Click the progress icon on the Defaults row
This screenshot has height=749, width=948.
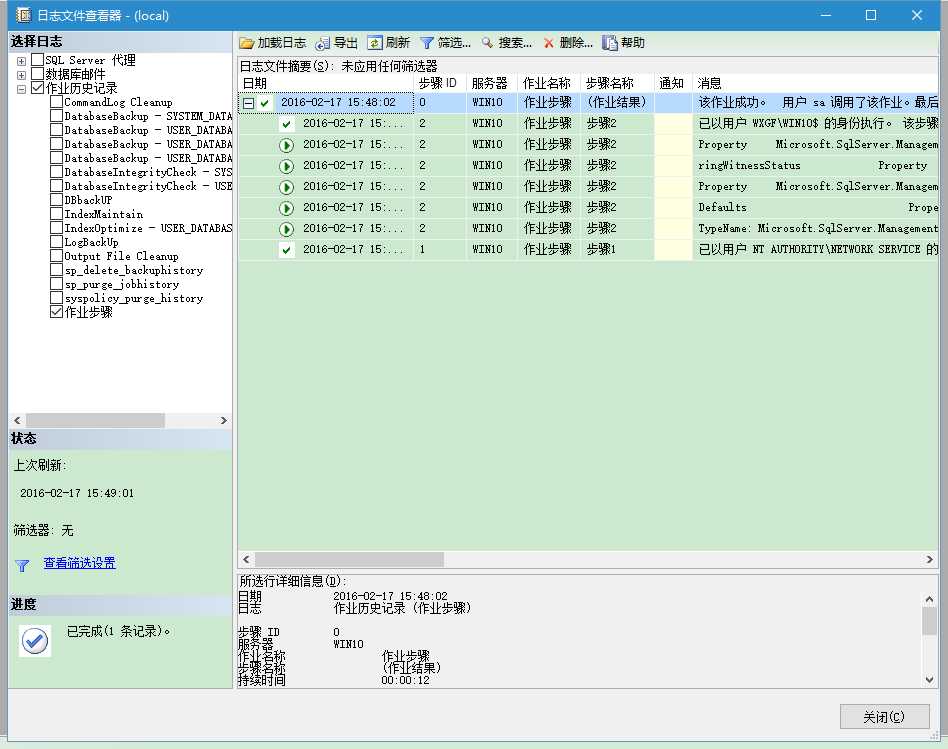tap(287, 208)
